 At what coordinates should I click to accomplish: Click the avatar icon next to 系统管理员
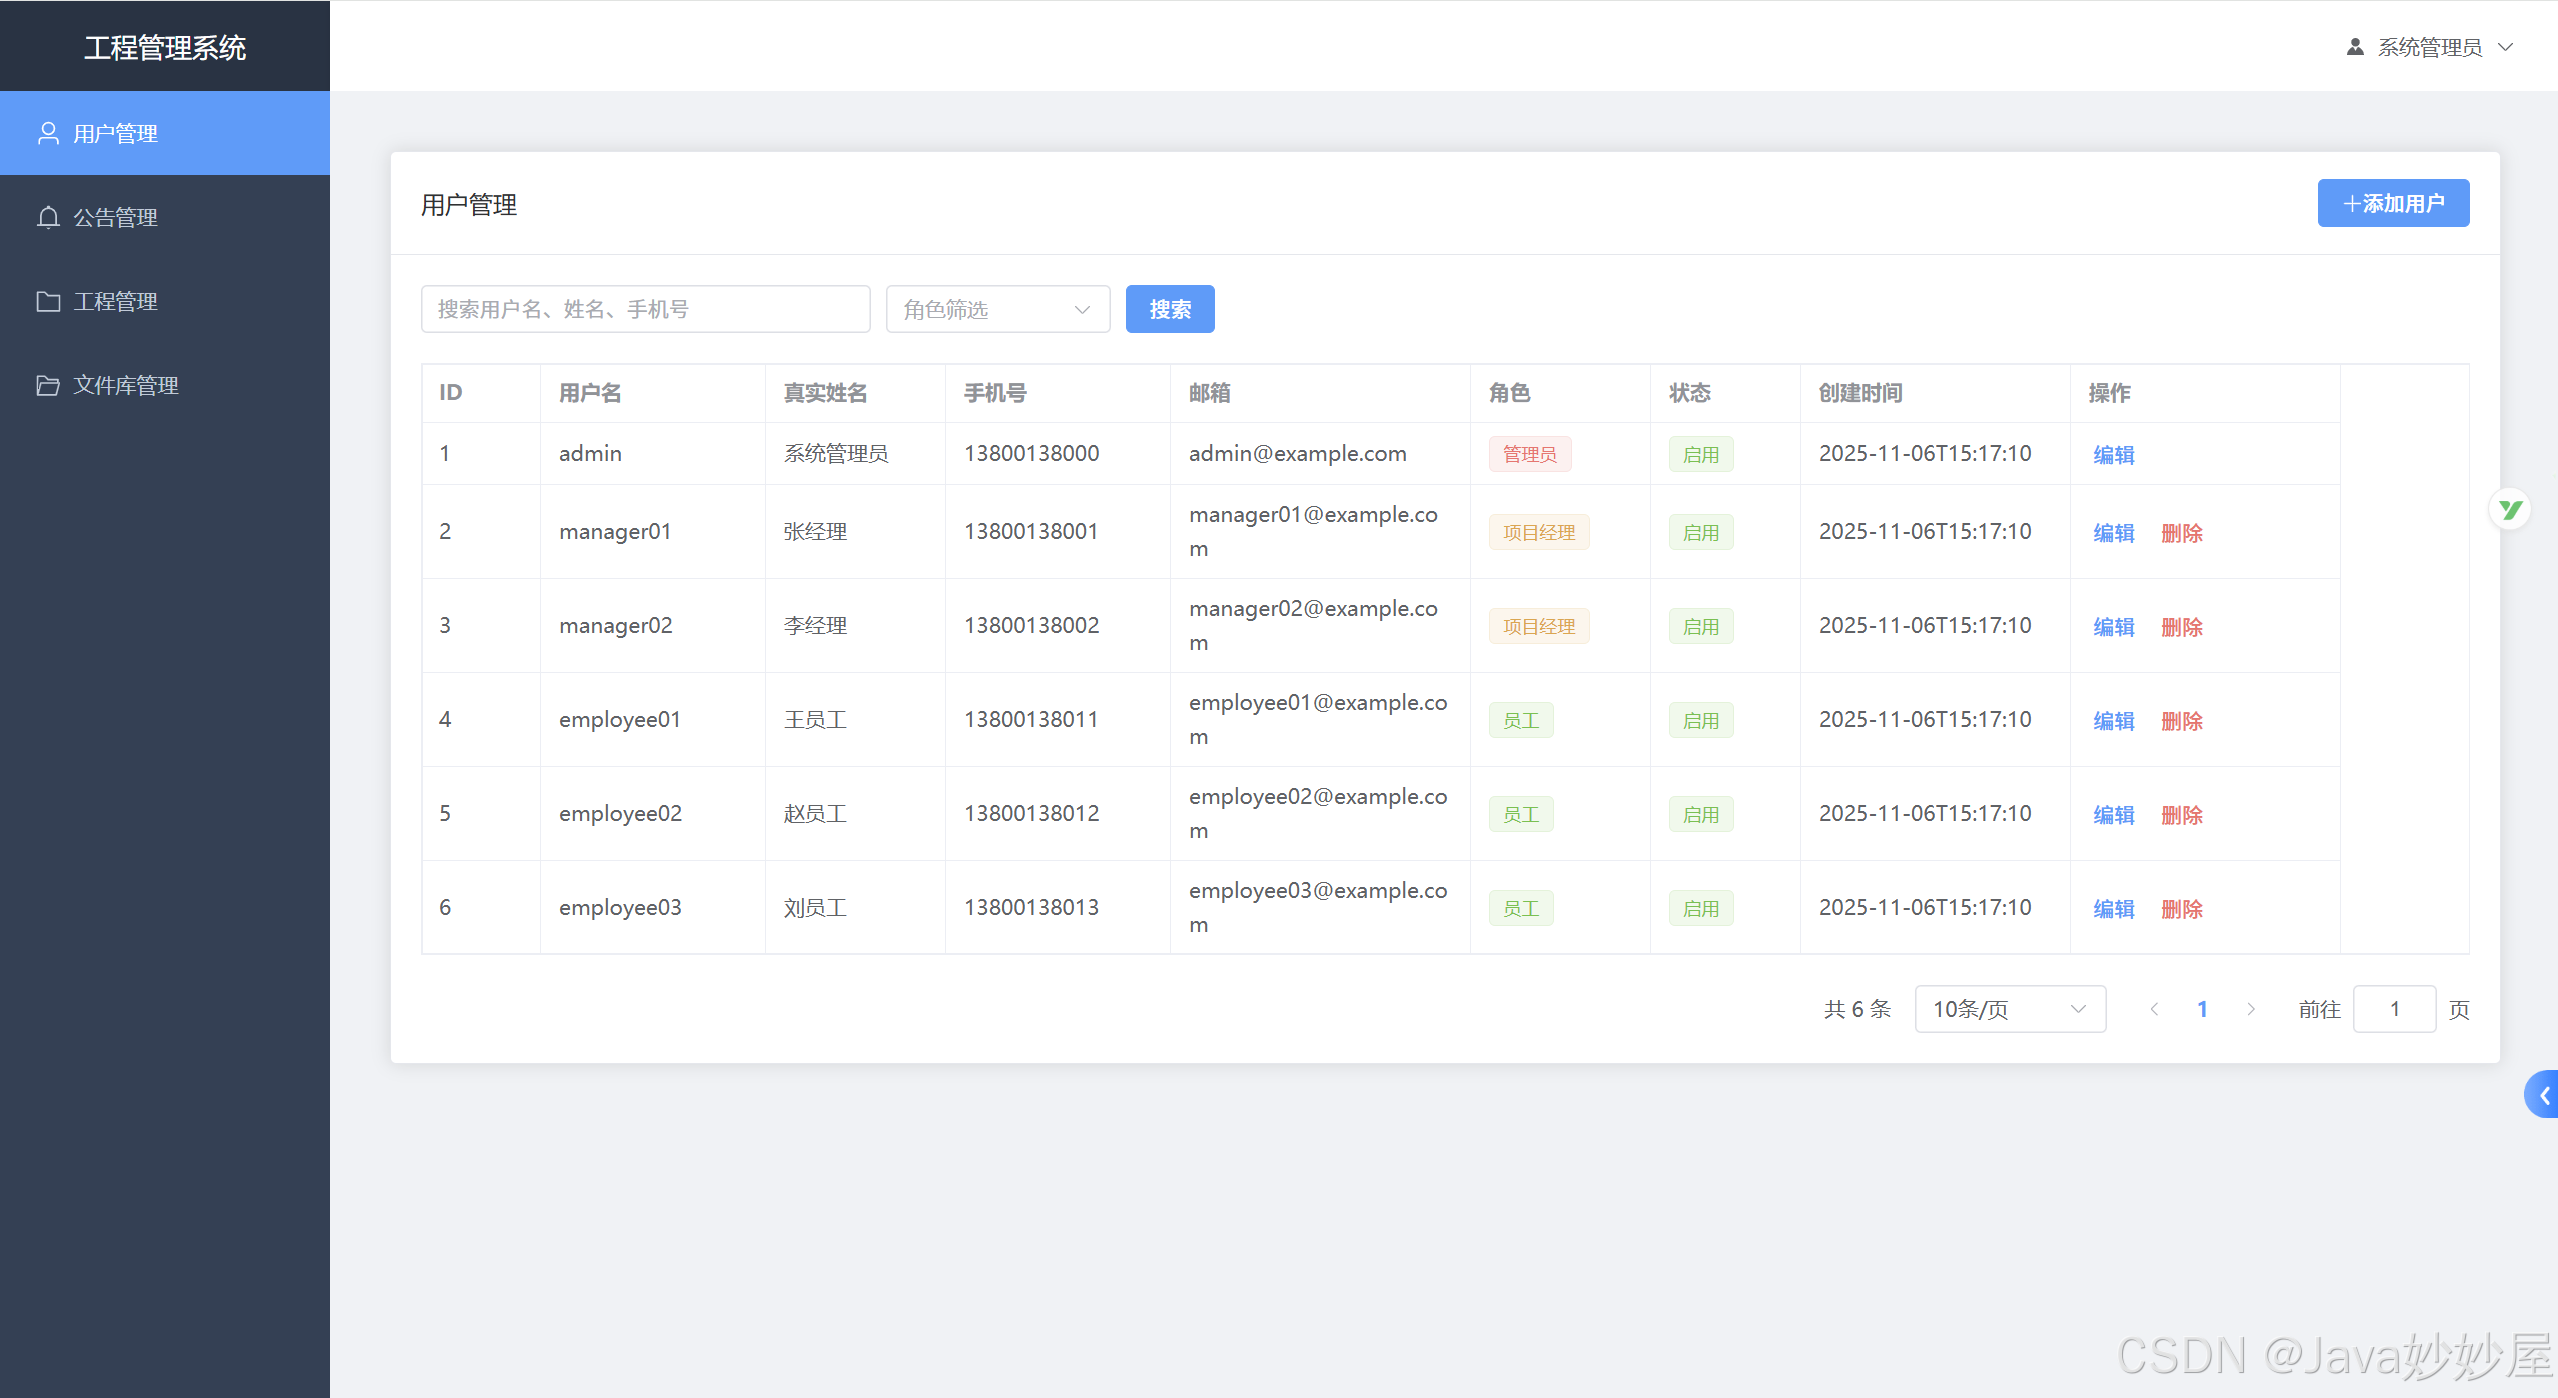point(2355,47)
